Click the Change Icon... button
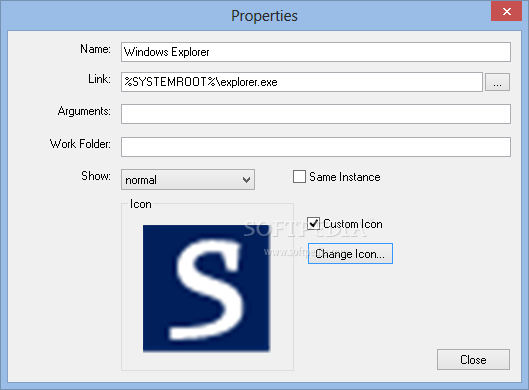529x390 pixels. [x=350, y=254]
